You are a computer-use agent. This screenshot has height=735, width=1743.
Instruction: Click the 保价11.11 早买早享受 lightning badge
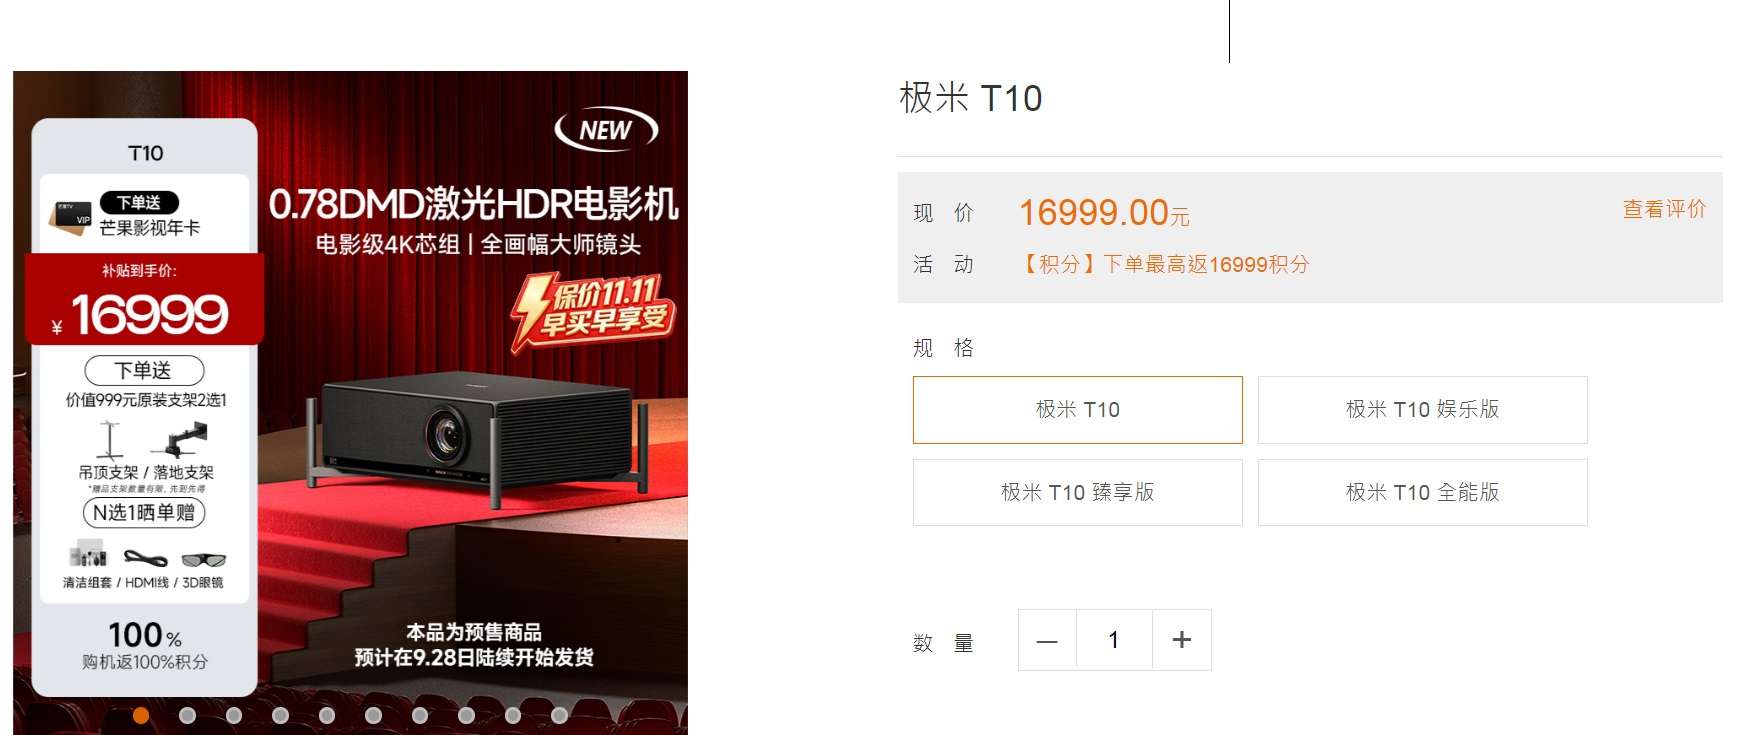tap(592, 312)
